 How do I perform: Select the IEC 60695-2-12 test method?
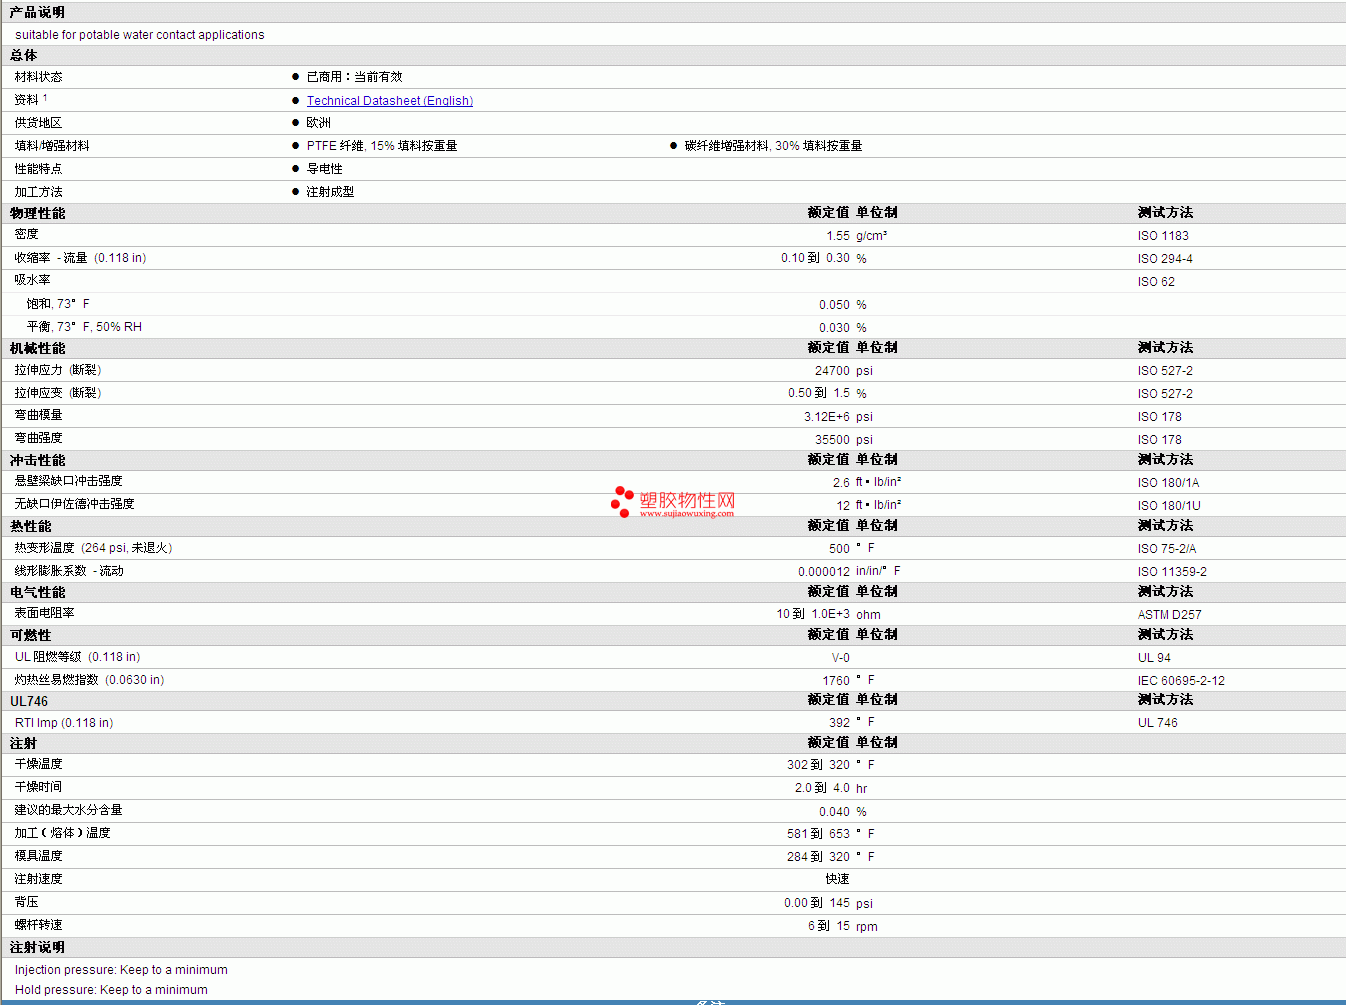pos(1181,681)
